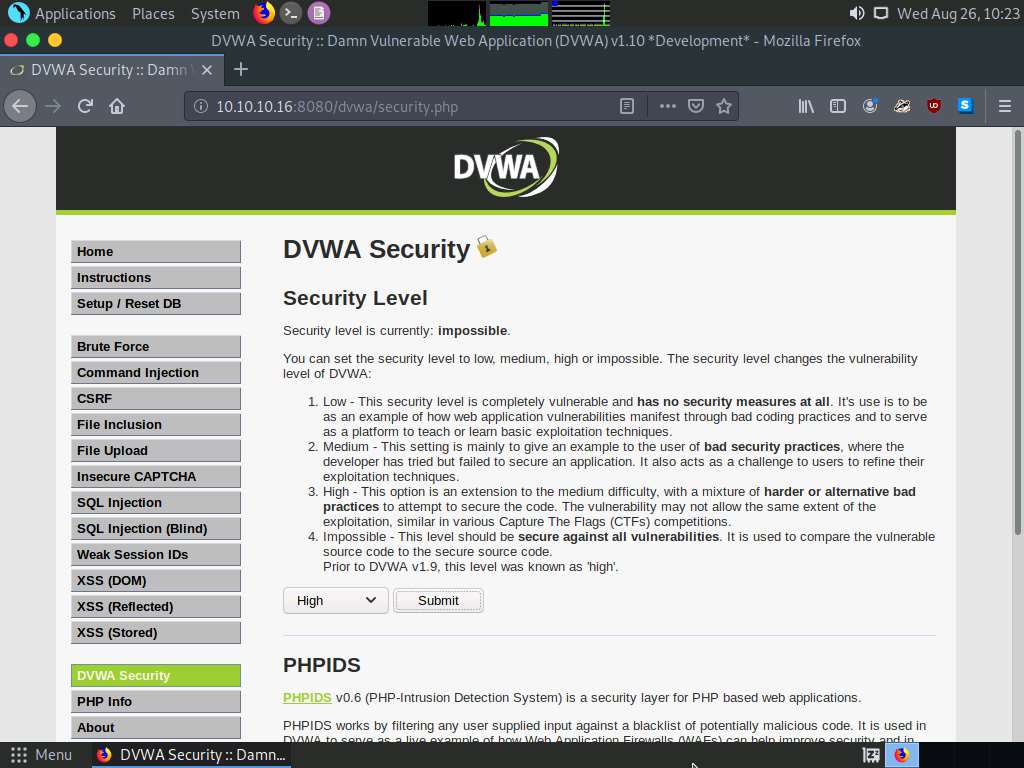The image size is (1024, 768).
Task: Expand the security level dropdown
Action: [x=336, y=600]
